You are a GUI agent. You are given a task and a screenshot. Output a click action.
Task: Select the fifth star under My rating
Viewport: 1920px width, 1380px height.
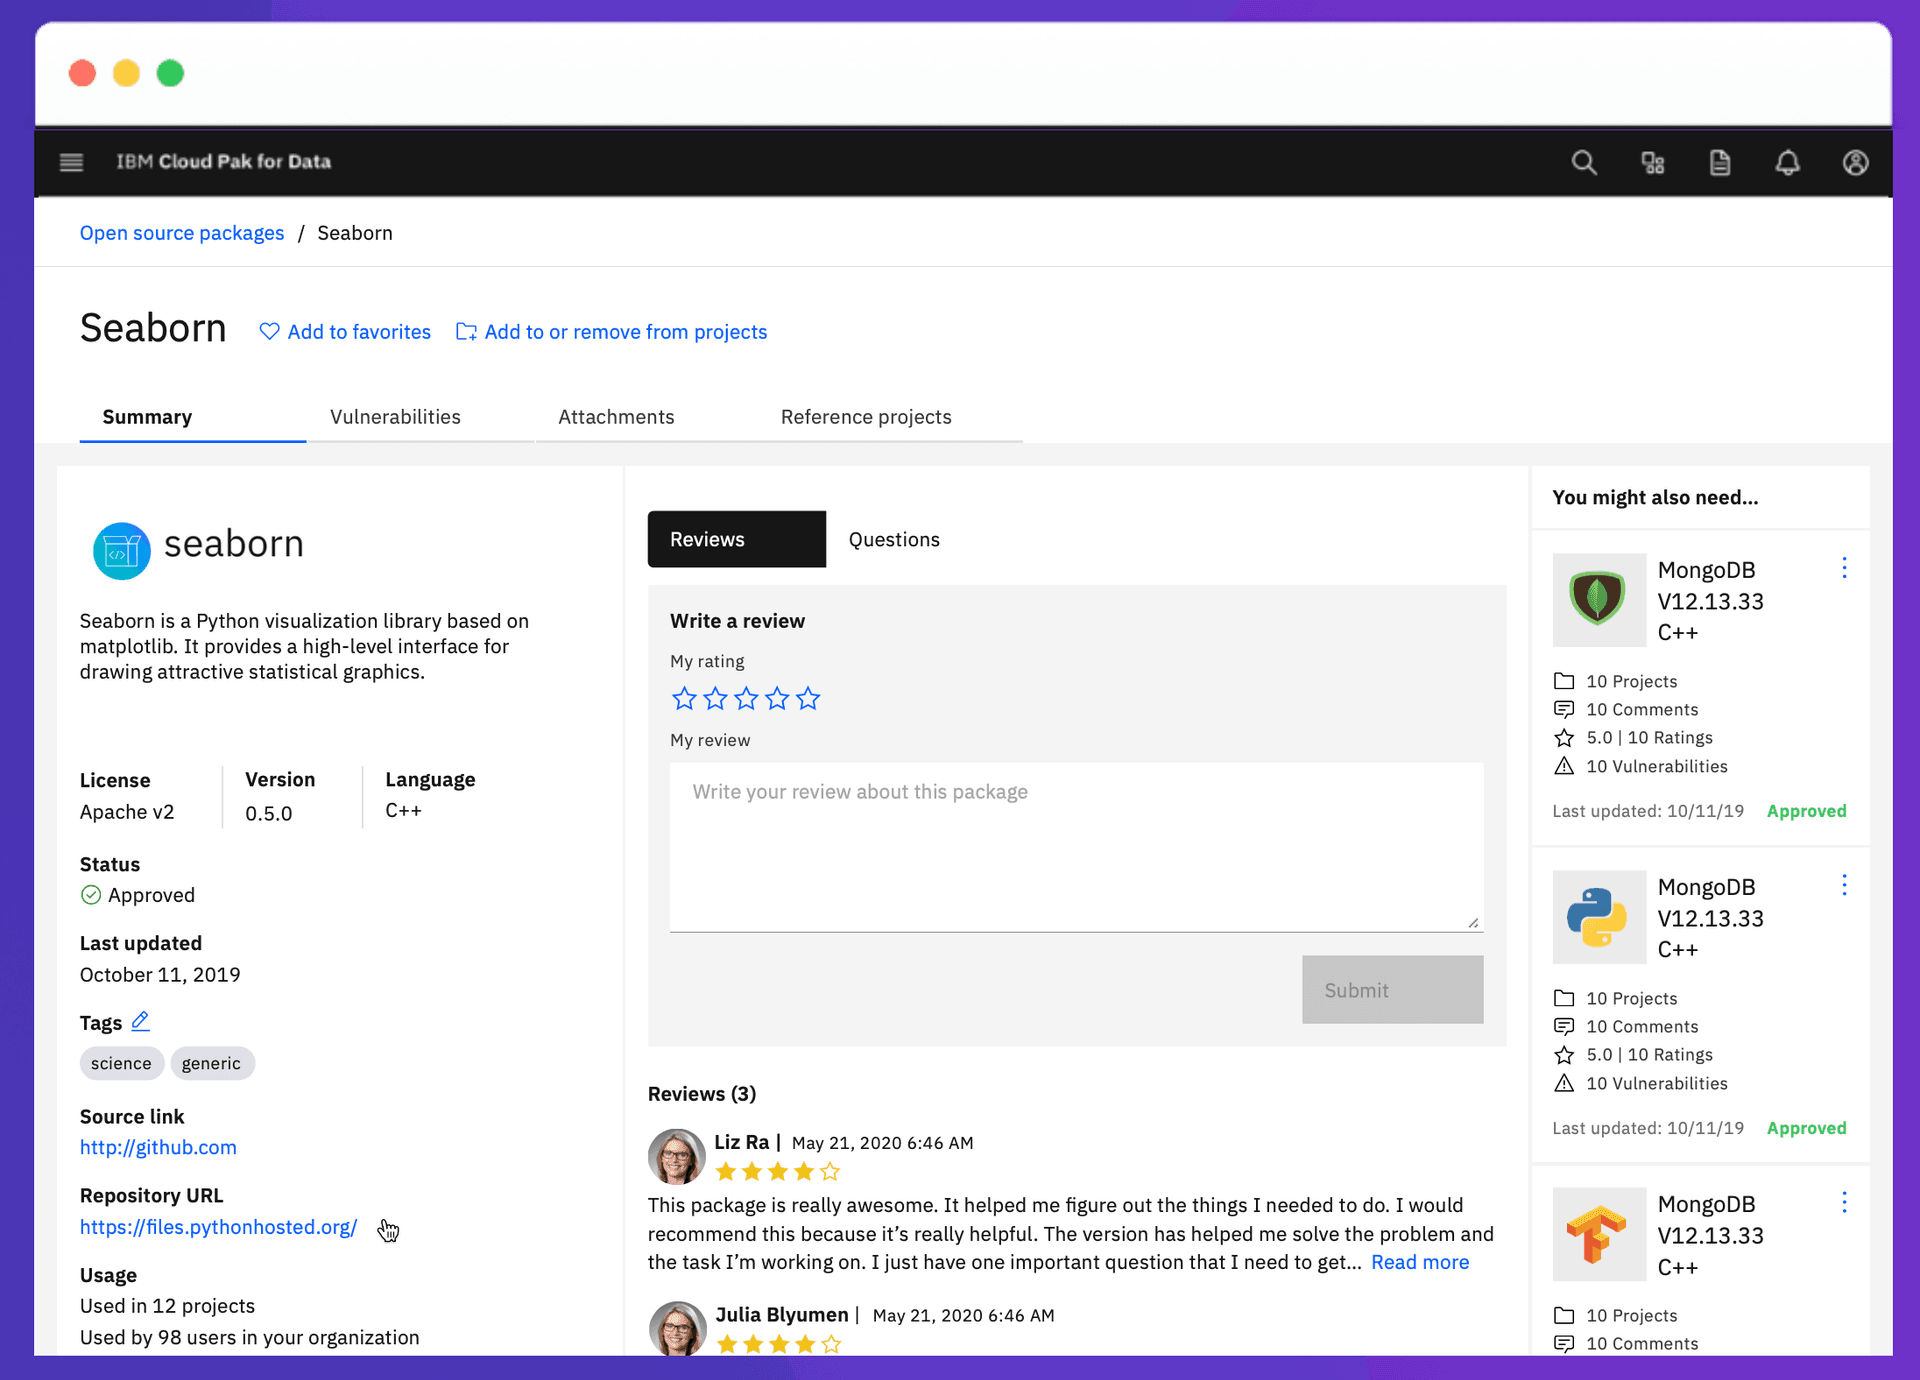point(808,698)
